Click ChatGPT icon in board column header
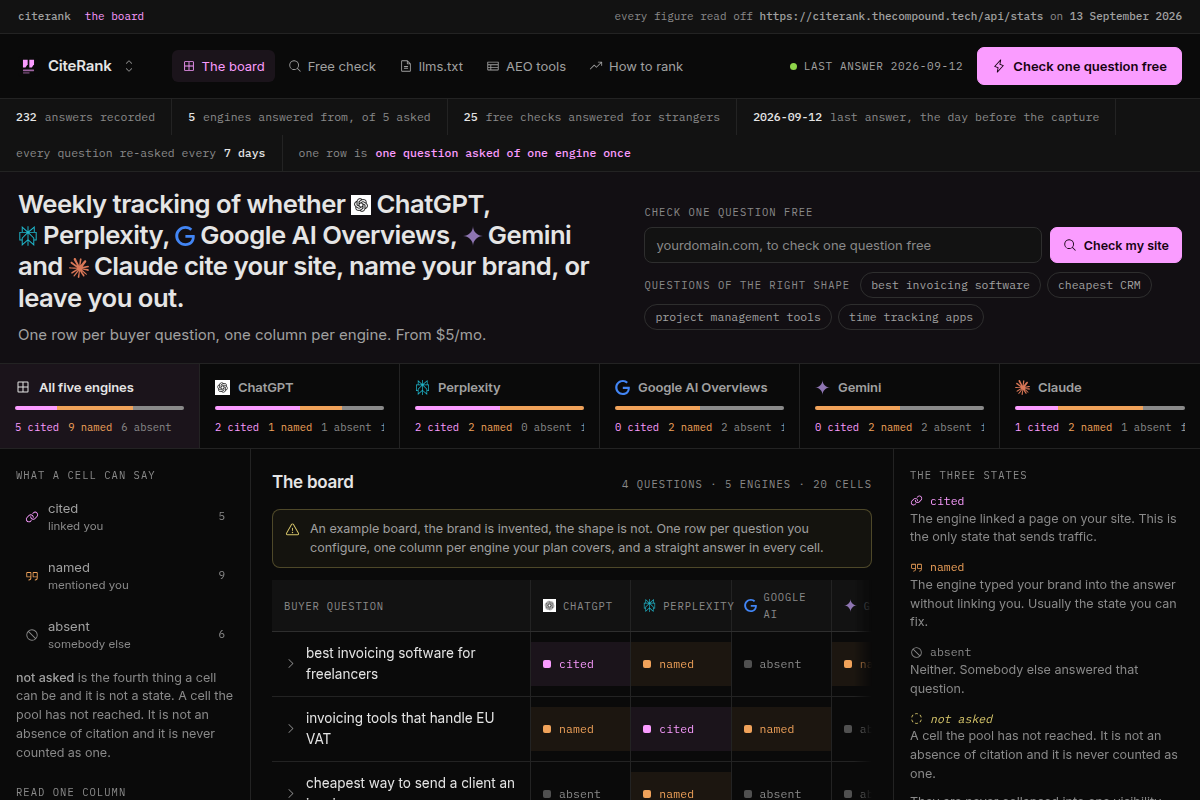 point(549,606)
